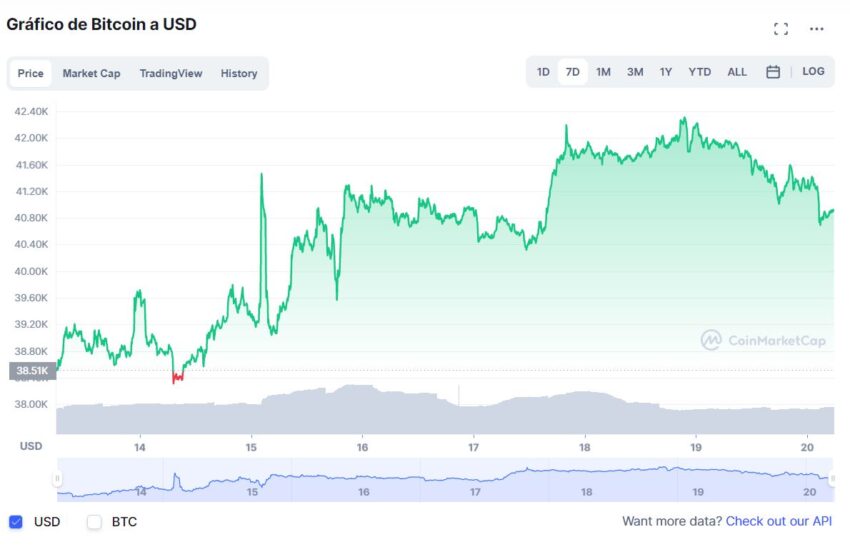850x552 pixels.
Task: Open the three-dot more options menu
Action: [x=816, y=29]
